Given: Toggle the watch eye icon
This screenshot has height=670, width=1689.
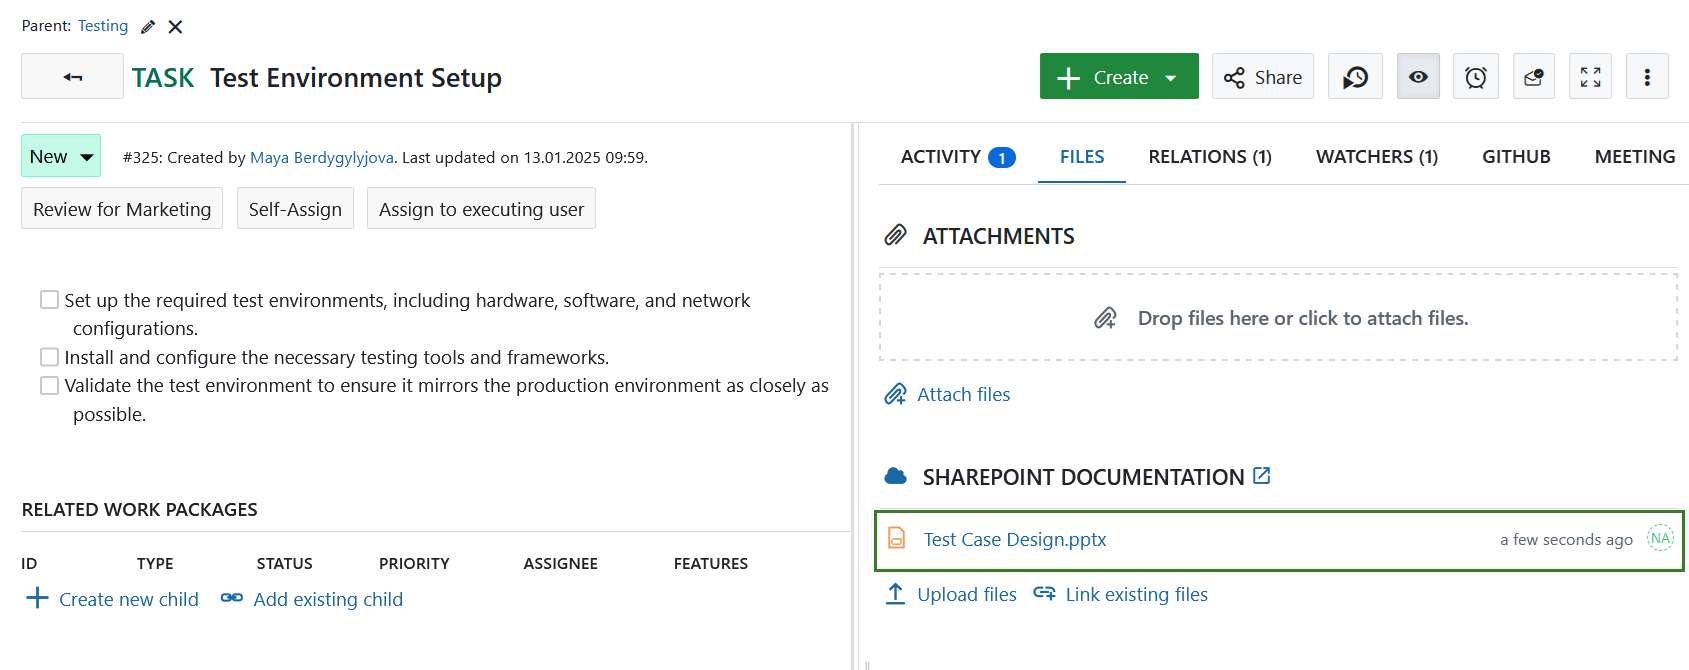Looking at the screenshot, I should (1417, 77).
